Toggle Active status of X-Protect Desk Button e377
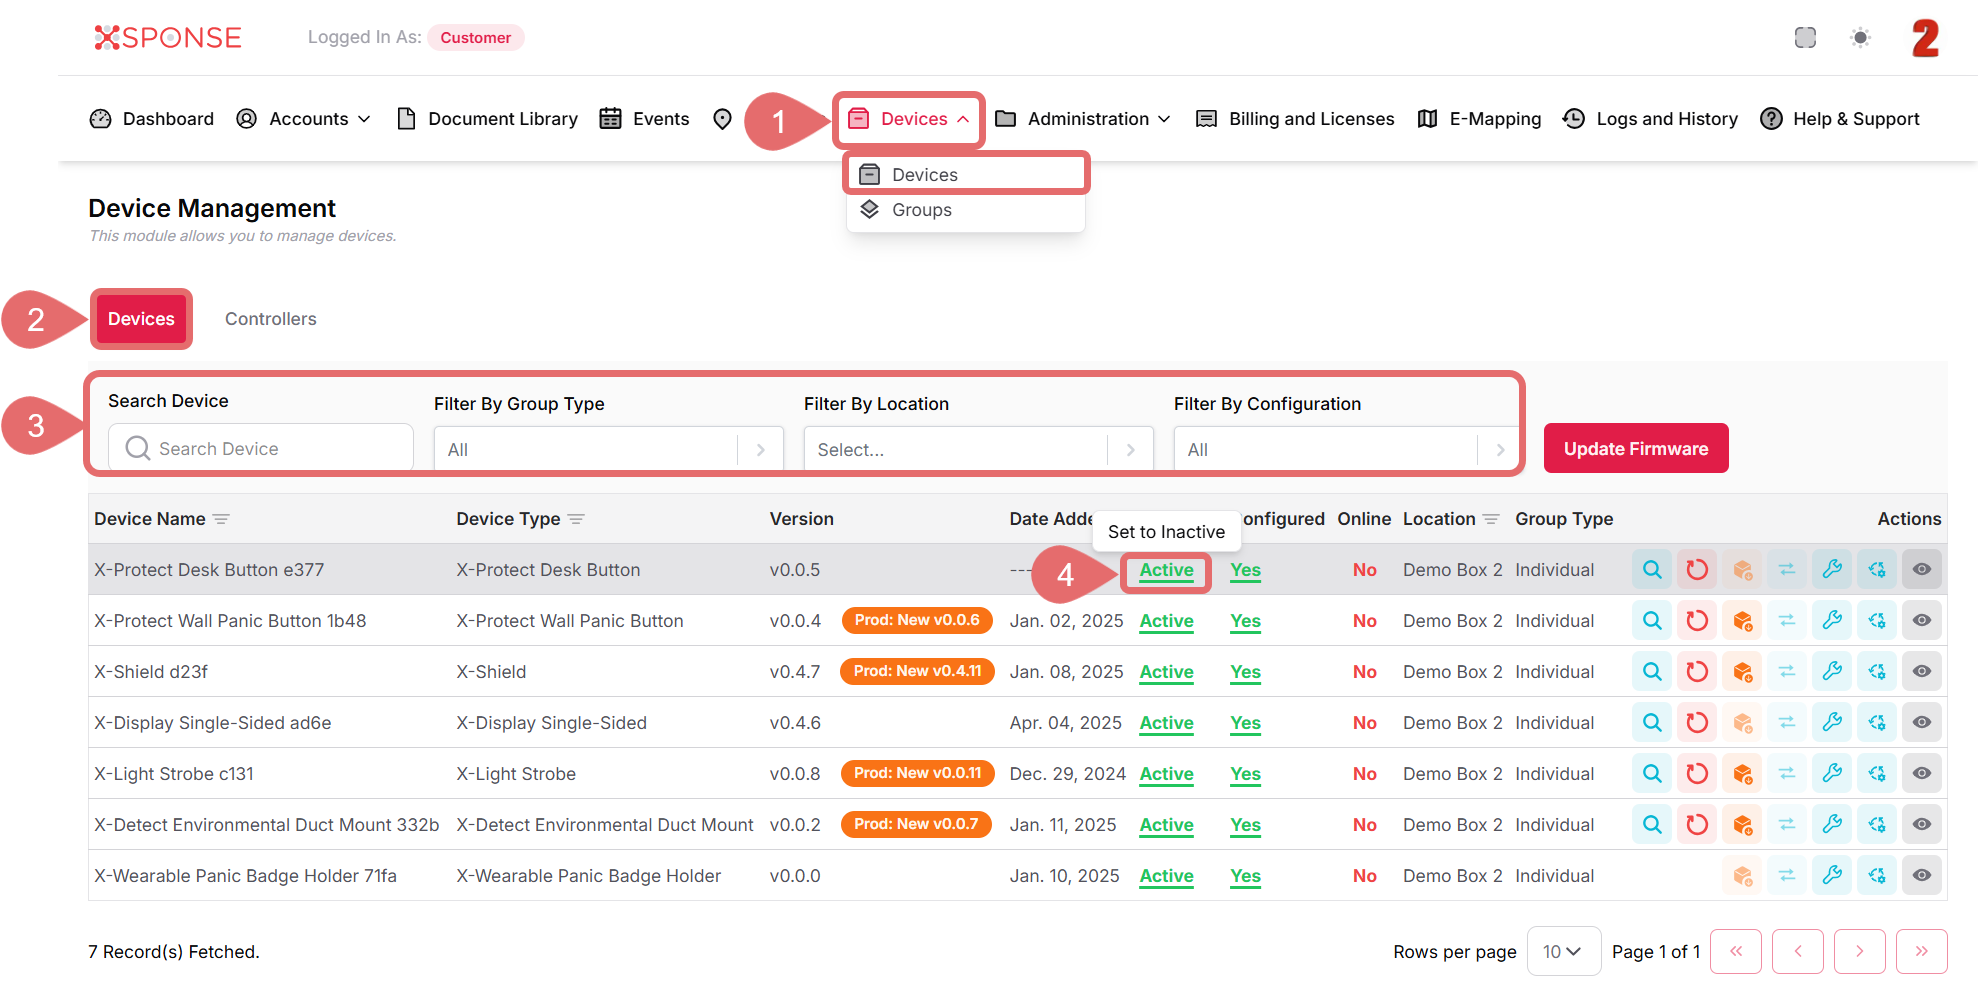The width and height of the screenshot is (1978, 1007). [x=1166, y=570]
